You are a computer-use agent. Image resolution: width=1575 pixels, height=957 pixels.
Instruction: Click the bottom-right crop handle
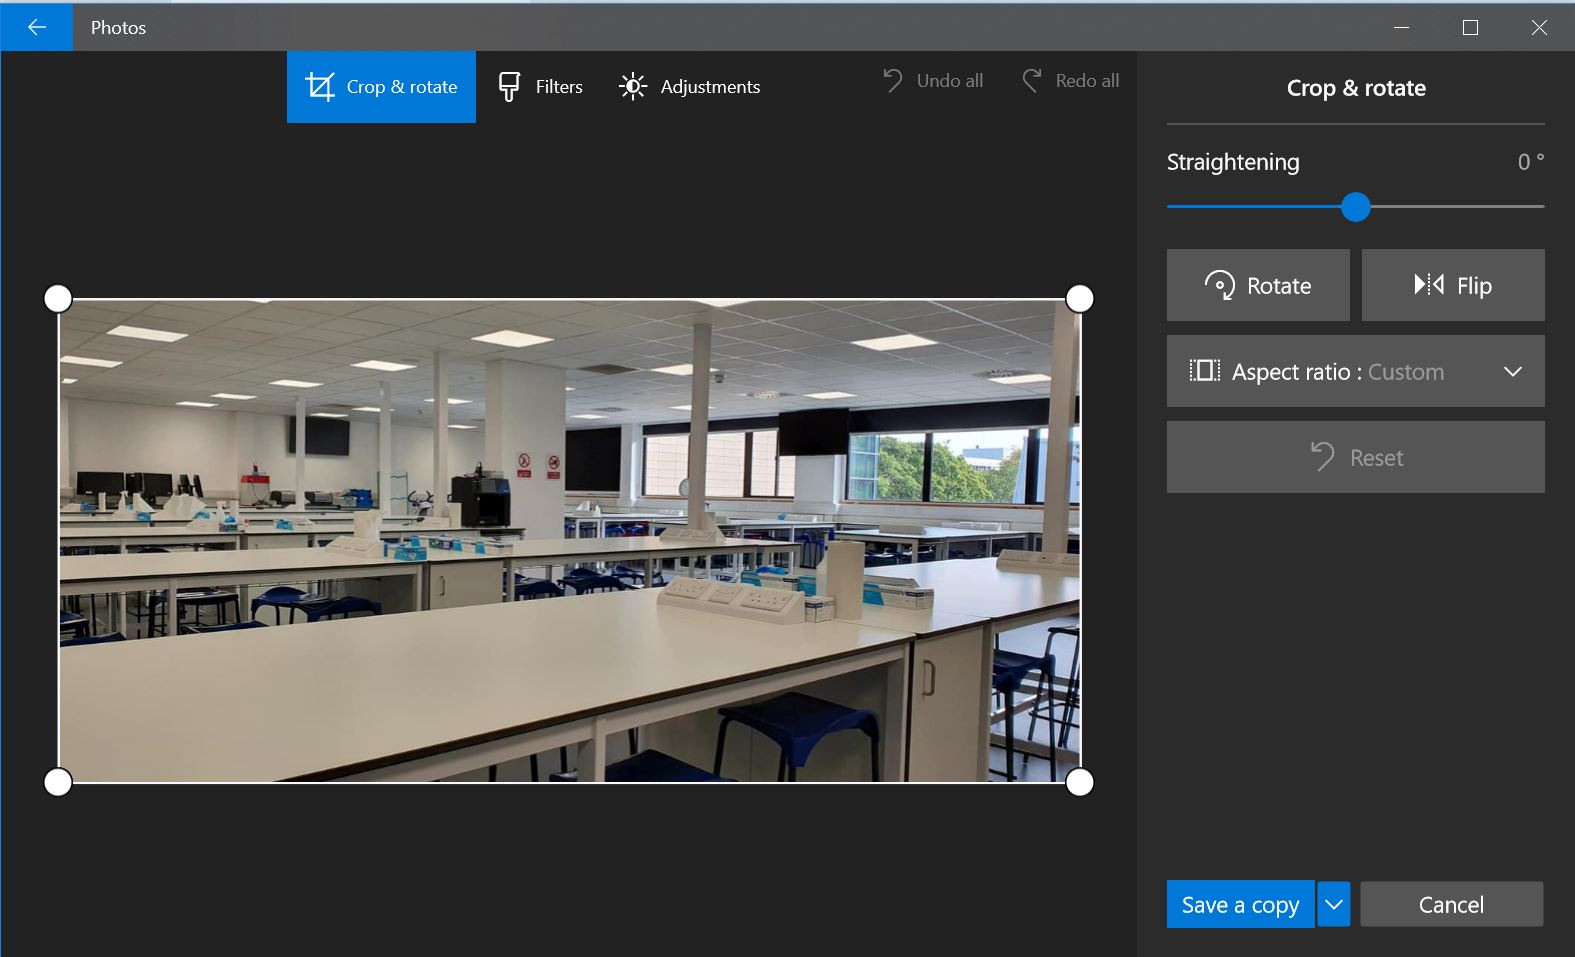[x=1080, y=782]
